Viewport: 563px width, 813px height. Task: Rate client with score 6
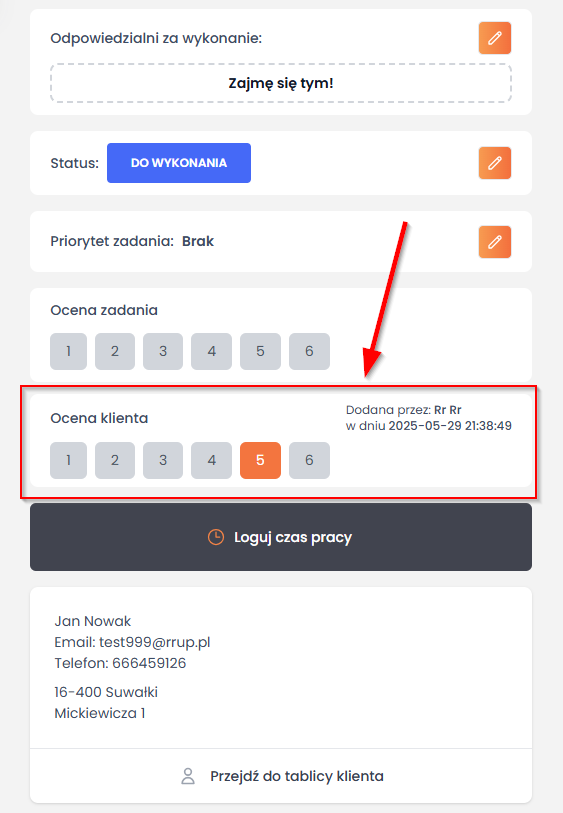309,460
